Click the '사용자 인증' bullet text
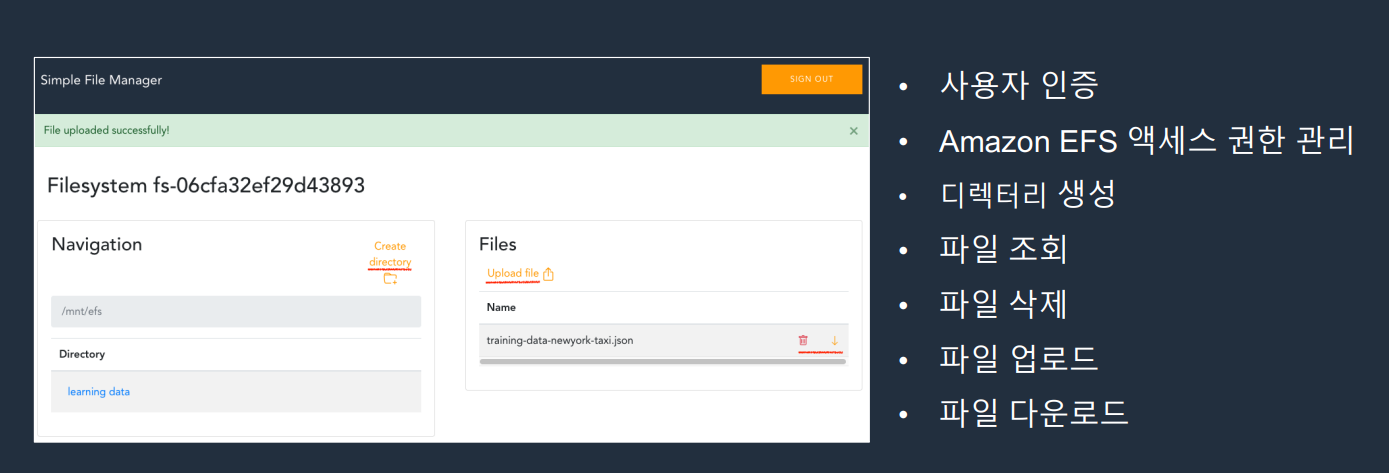 (1019, 86)
